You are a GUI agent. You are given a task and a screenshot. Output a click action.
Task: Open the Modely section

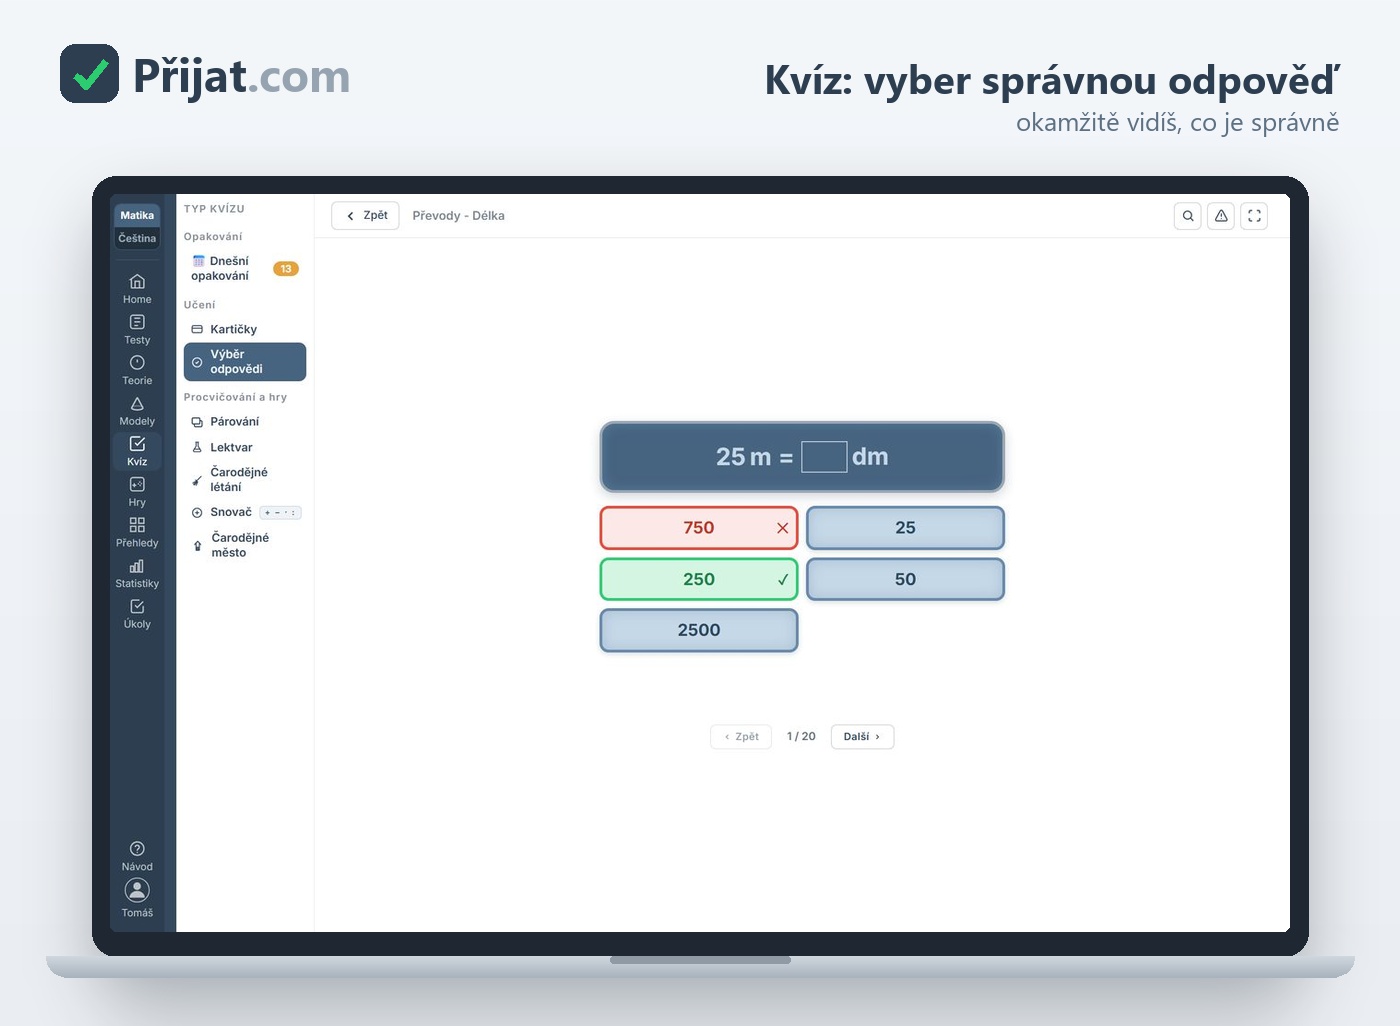click(137, 411)
